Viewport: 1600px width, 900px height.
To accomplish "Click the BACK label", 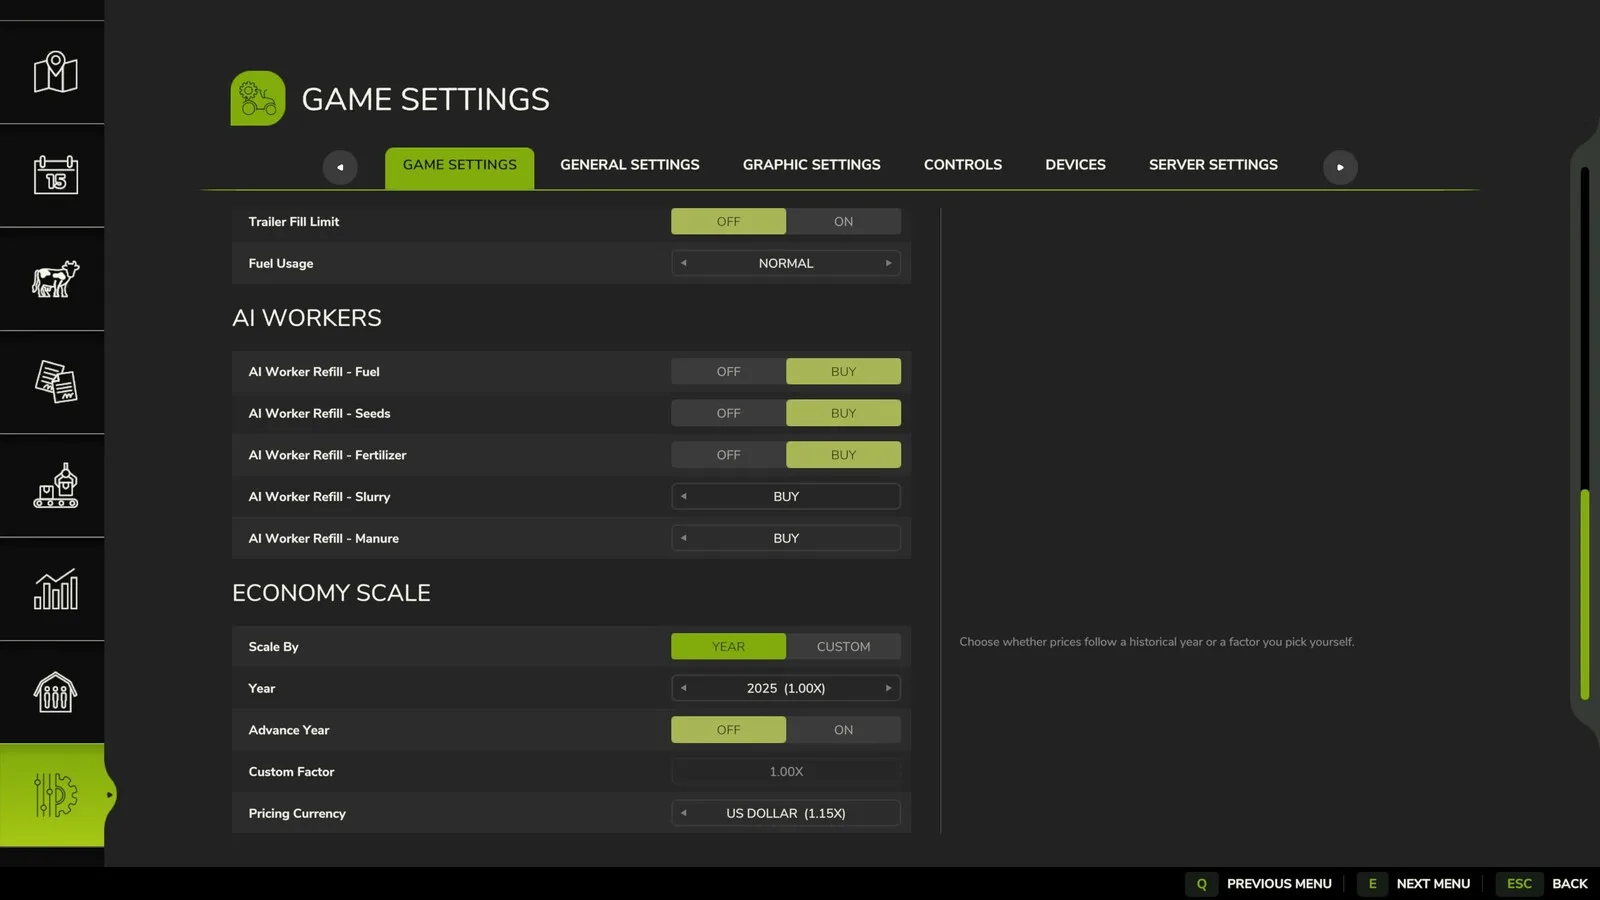I will coord(1569,884).
